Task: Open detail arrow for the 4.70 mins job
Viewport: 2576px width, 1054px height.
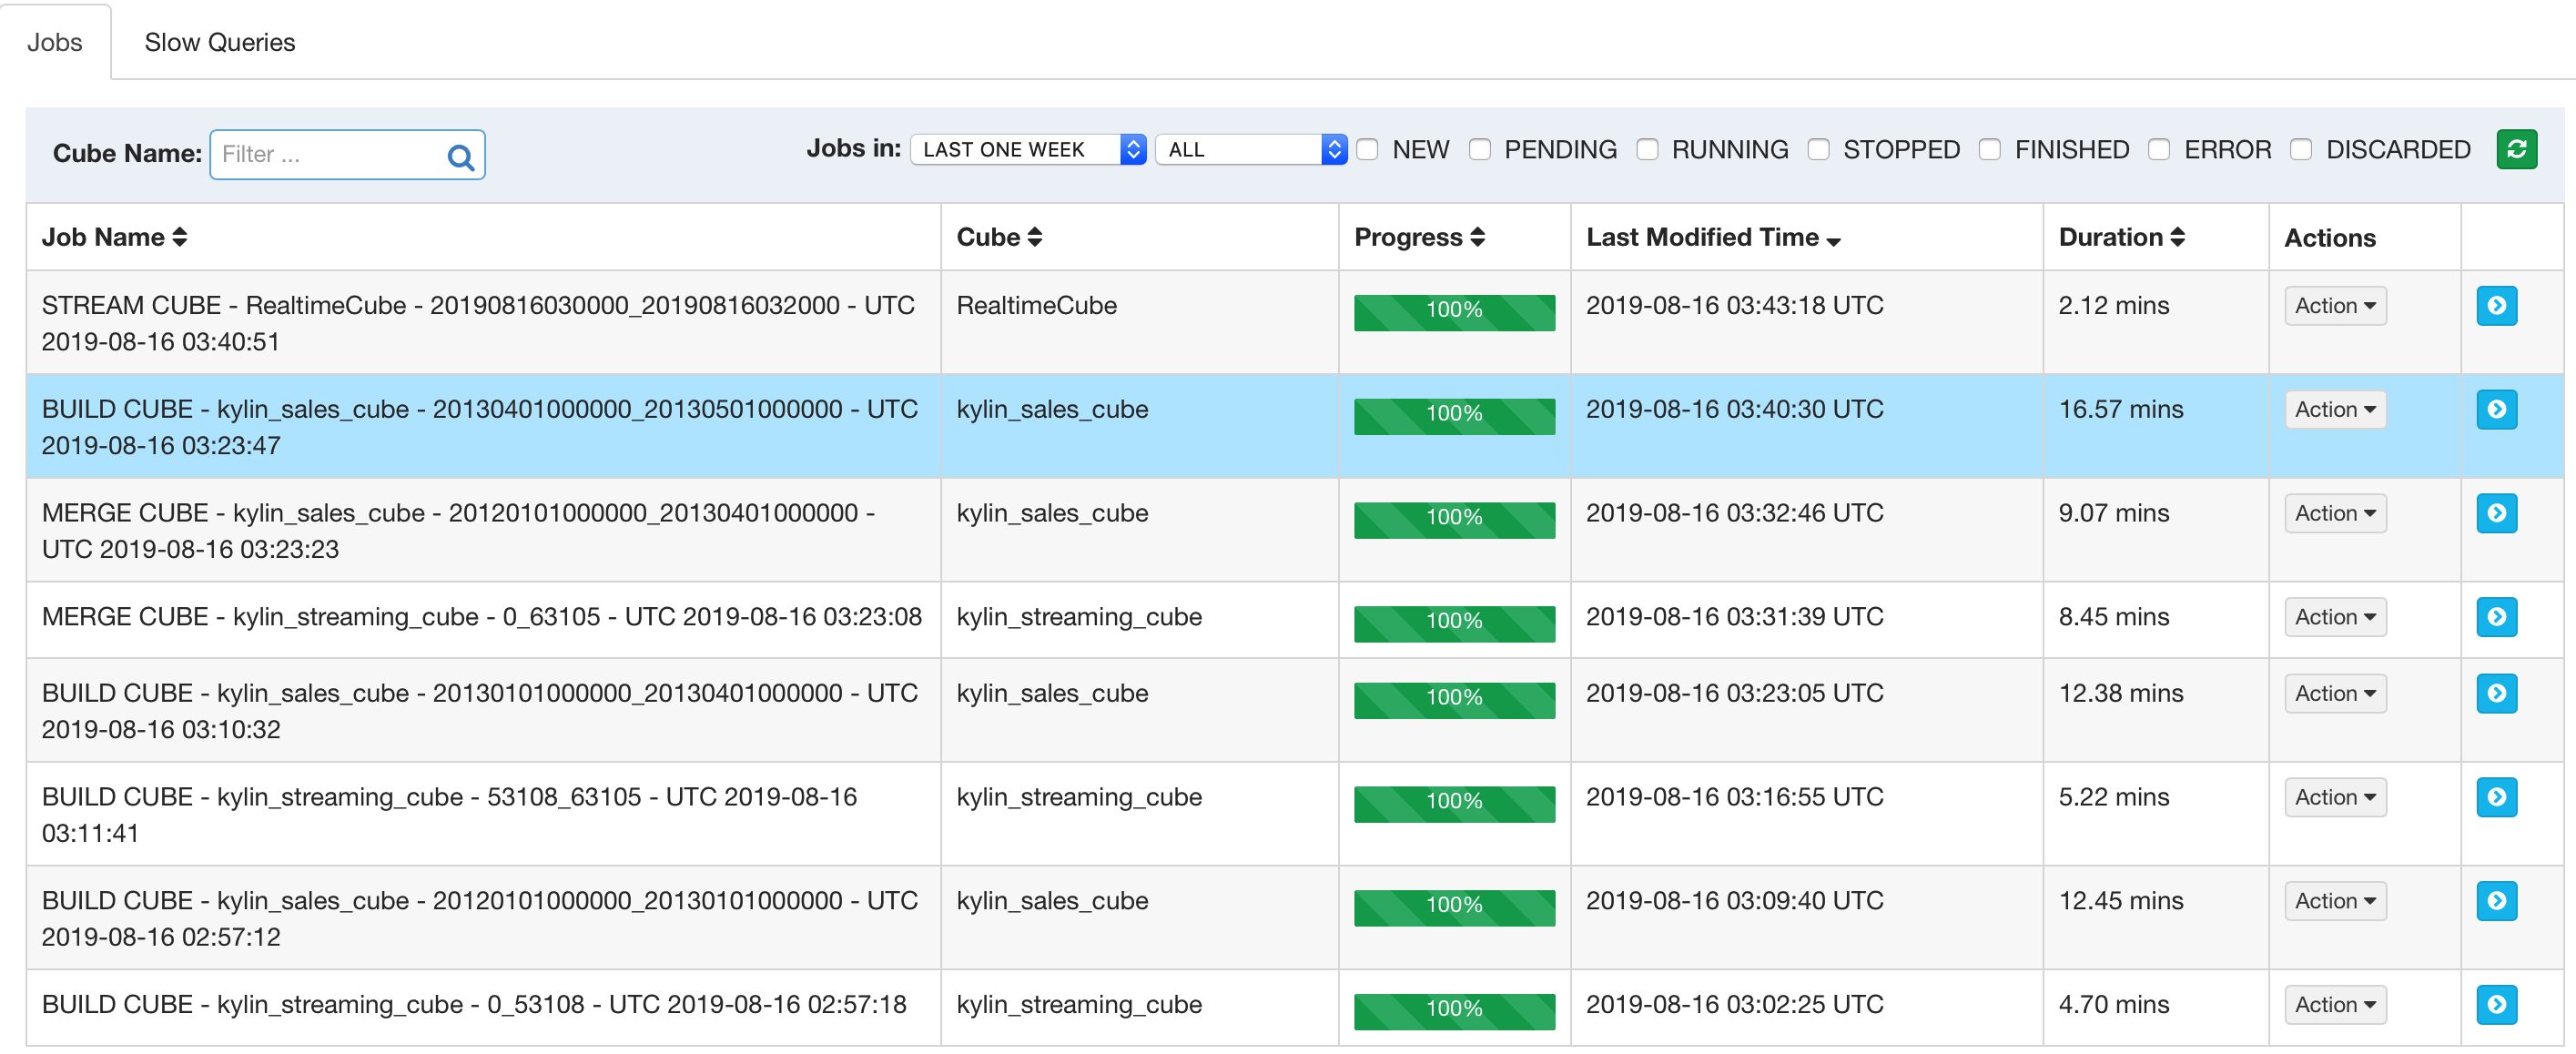Action: [x=2495, y=1005]
